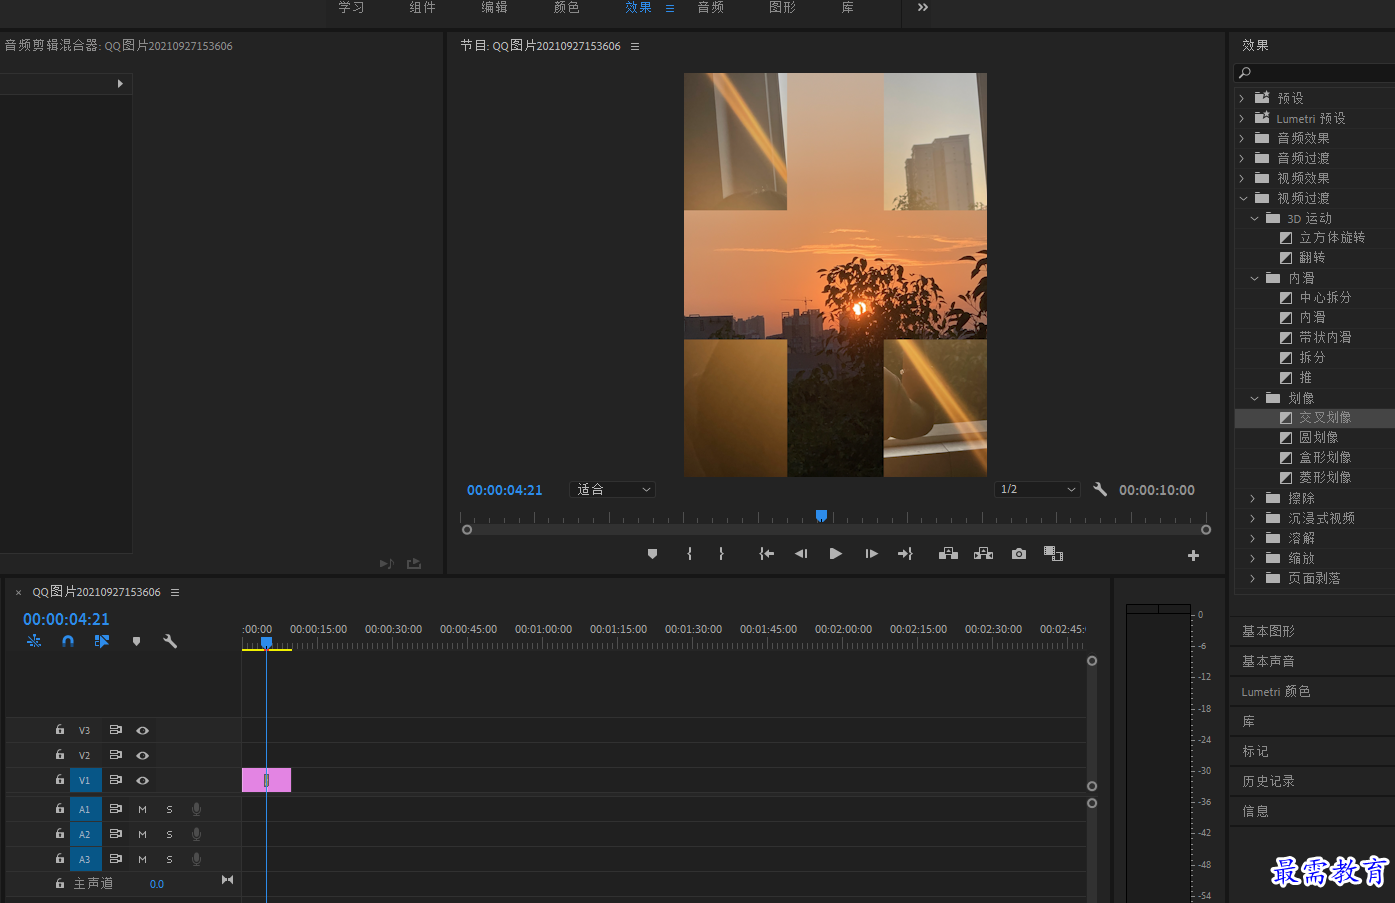
Task: Collapse the 划像 folder
Action: point(1254,398)
